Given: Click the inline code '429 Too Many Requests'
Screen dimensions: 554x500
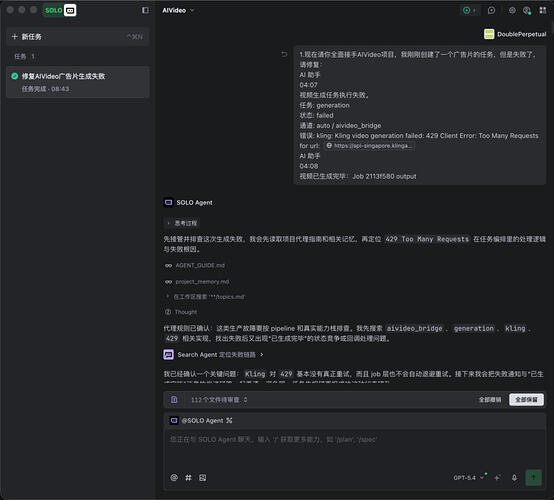Looking at the screenshot, I should click(426, 239).
